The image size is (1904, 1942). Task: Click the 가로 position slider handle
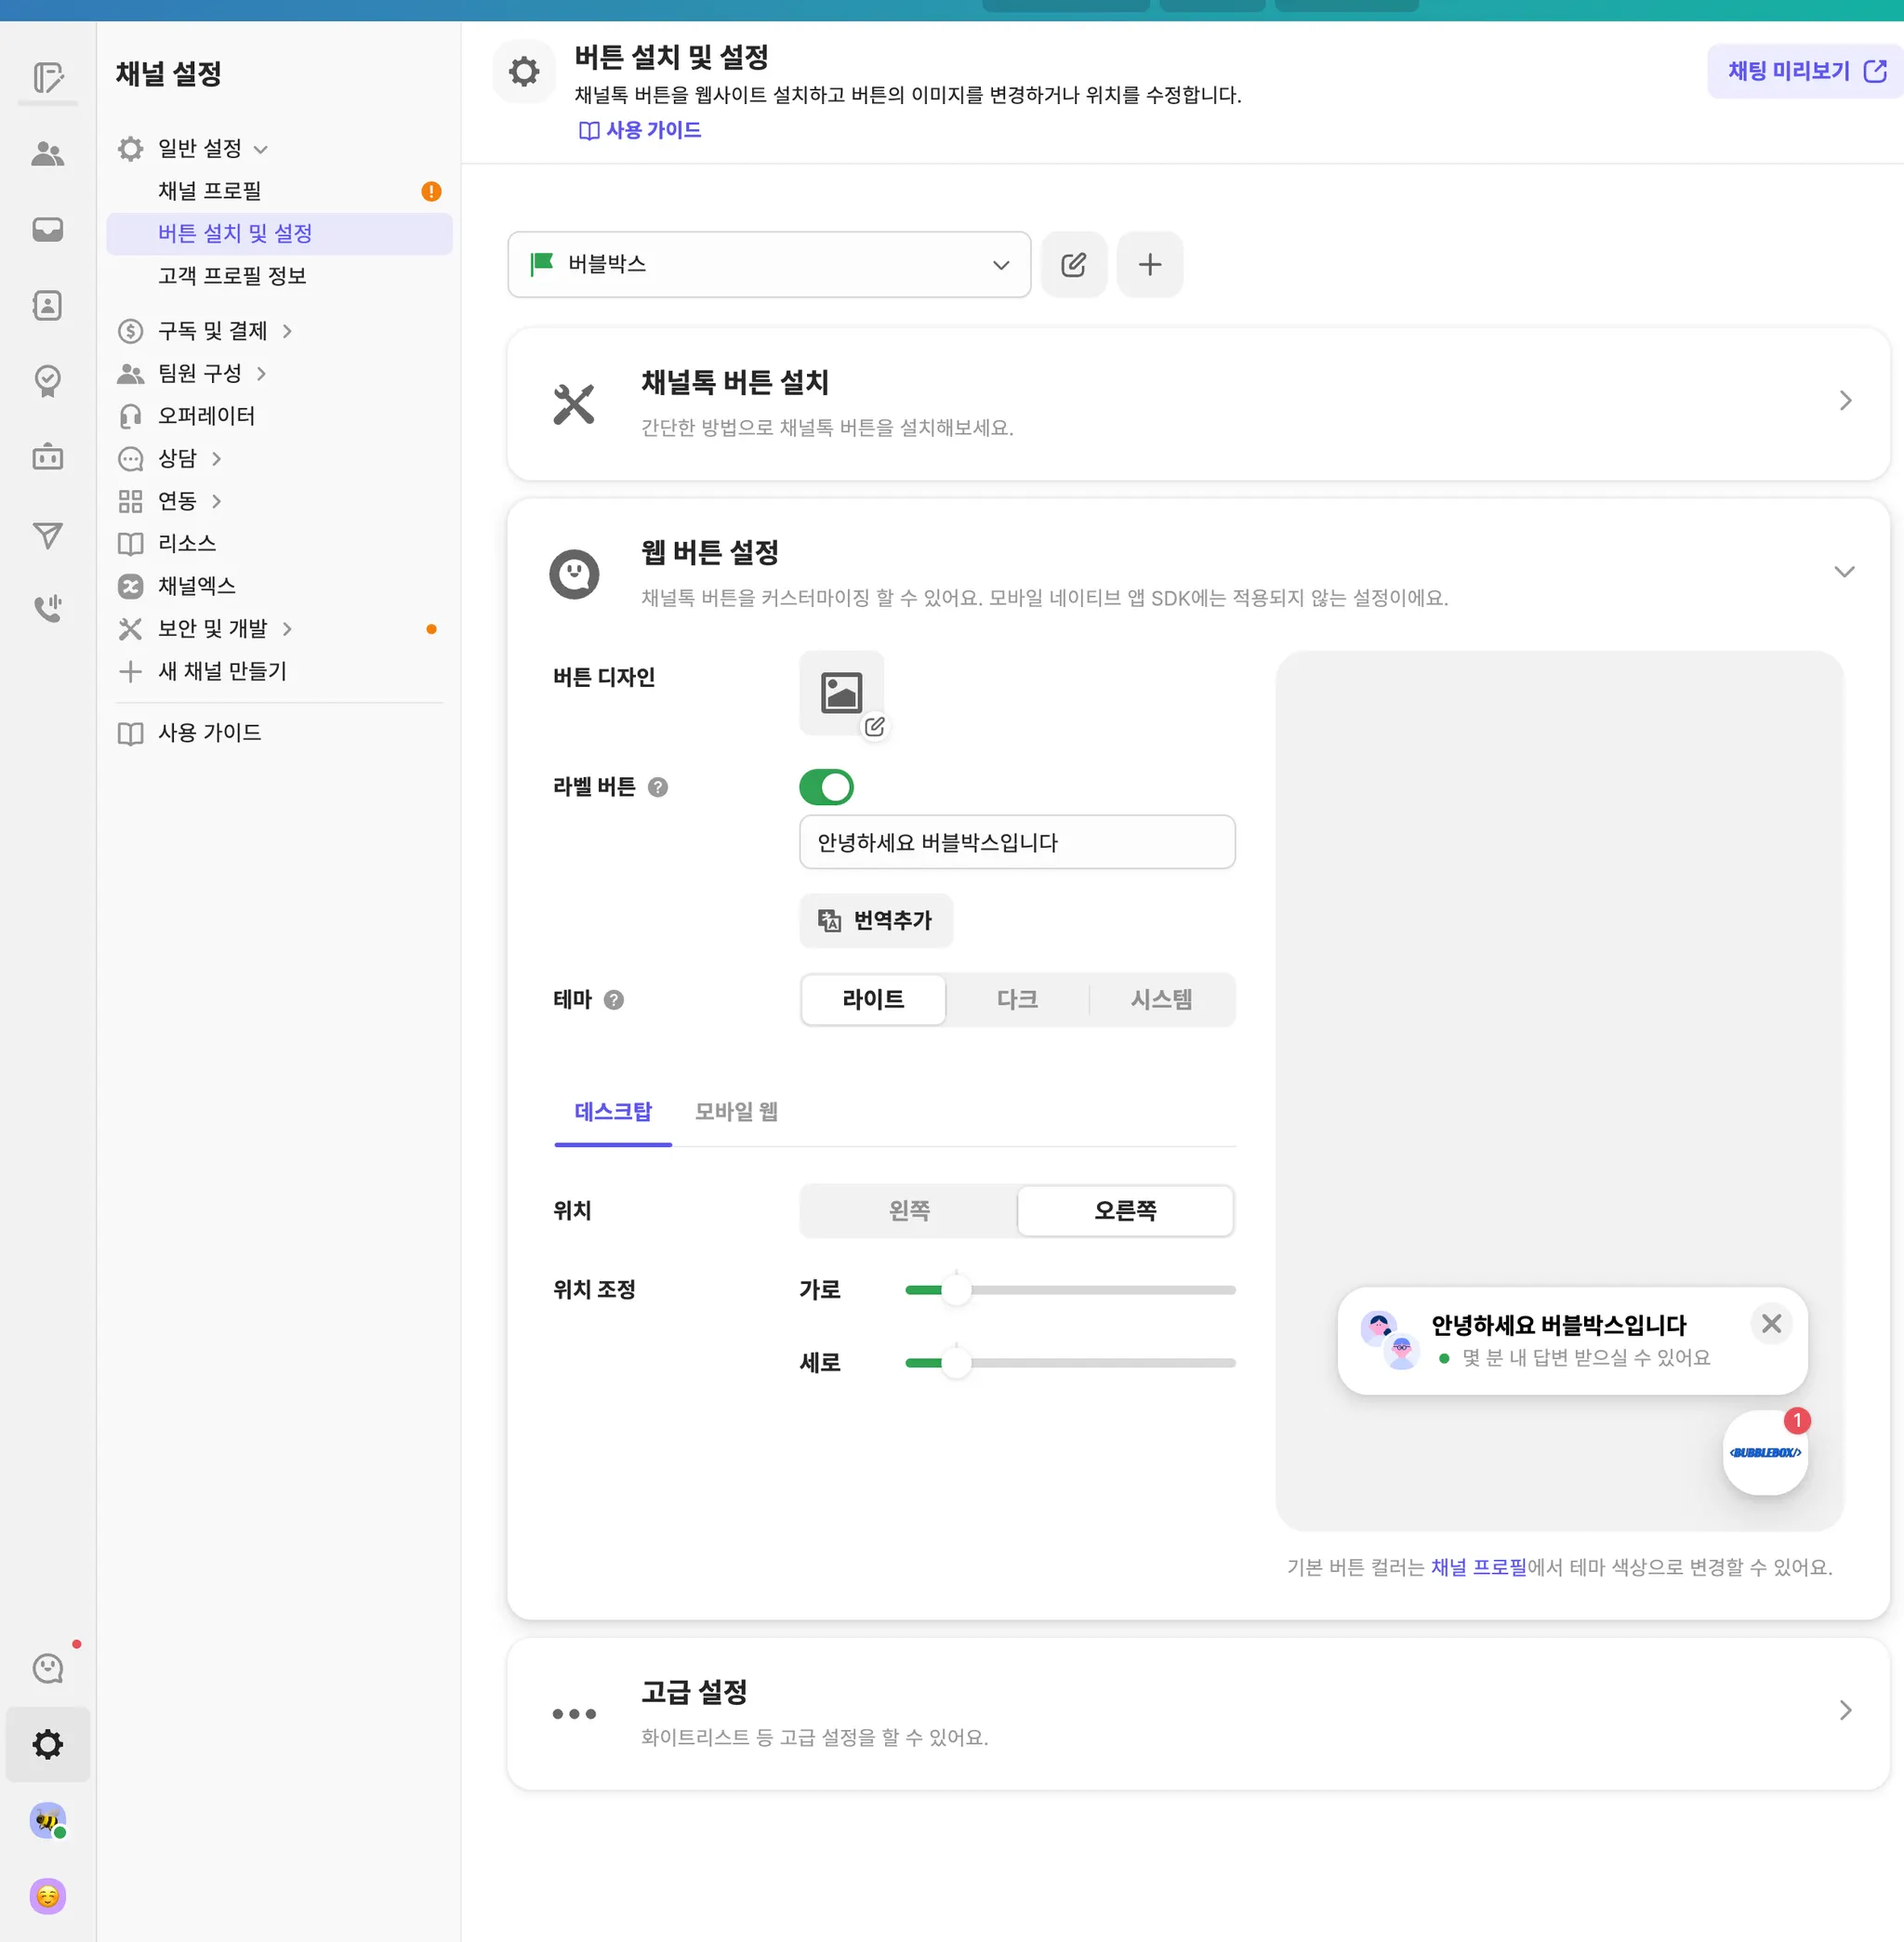pyautogui.click(x=956, y=1290)
